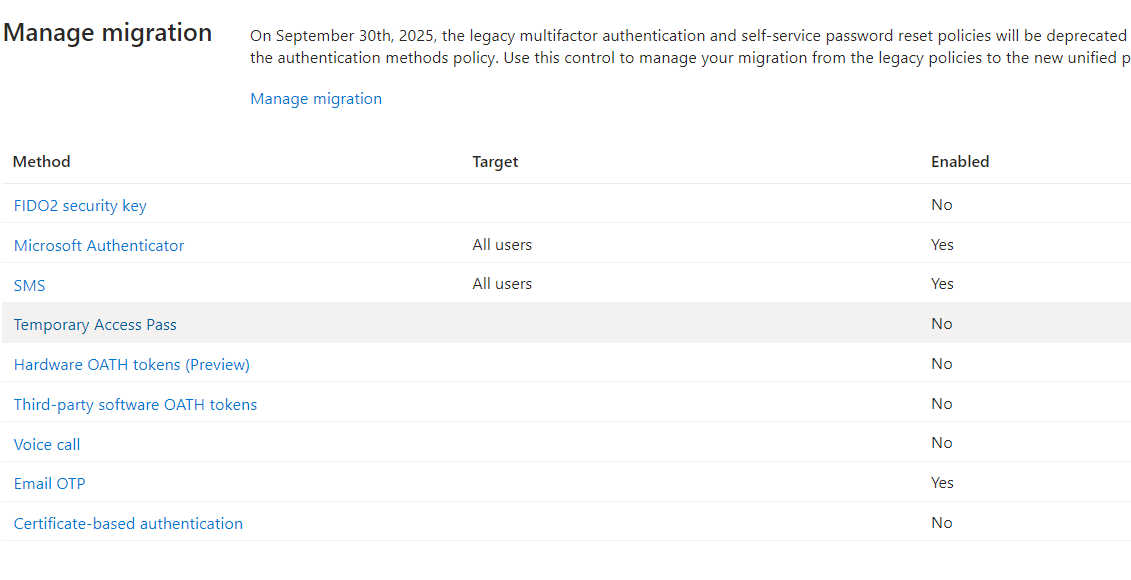Image resolution: width=1131 pixels, height=580 pixels.
Task: Click All users in Microsoft Authenticator row
Action: (x=502, y=245)
